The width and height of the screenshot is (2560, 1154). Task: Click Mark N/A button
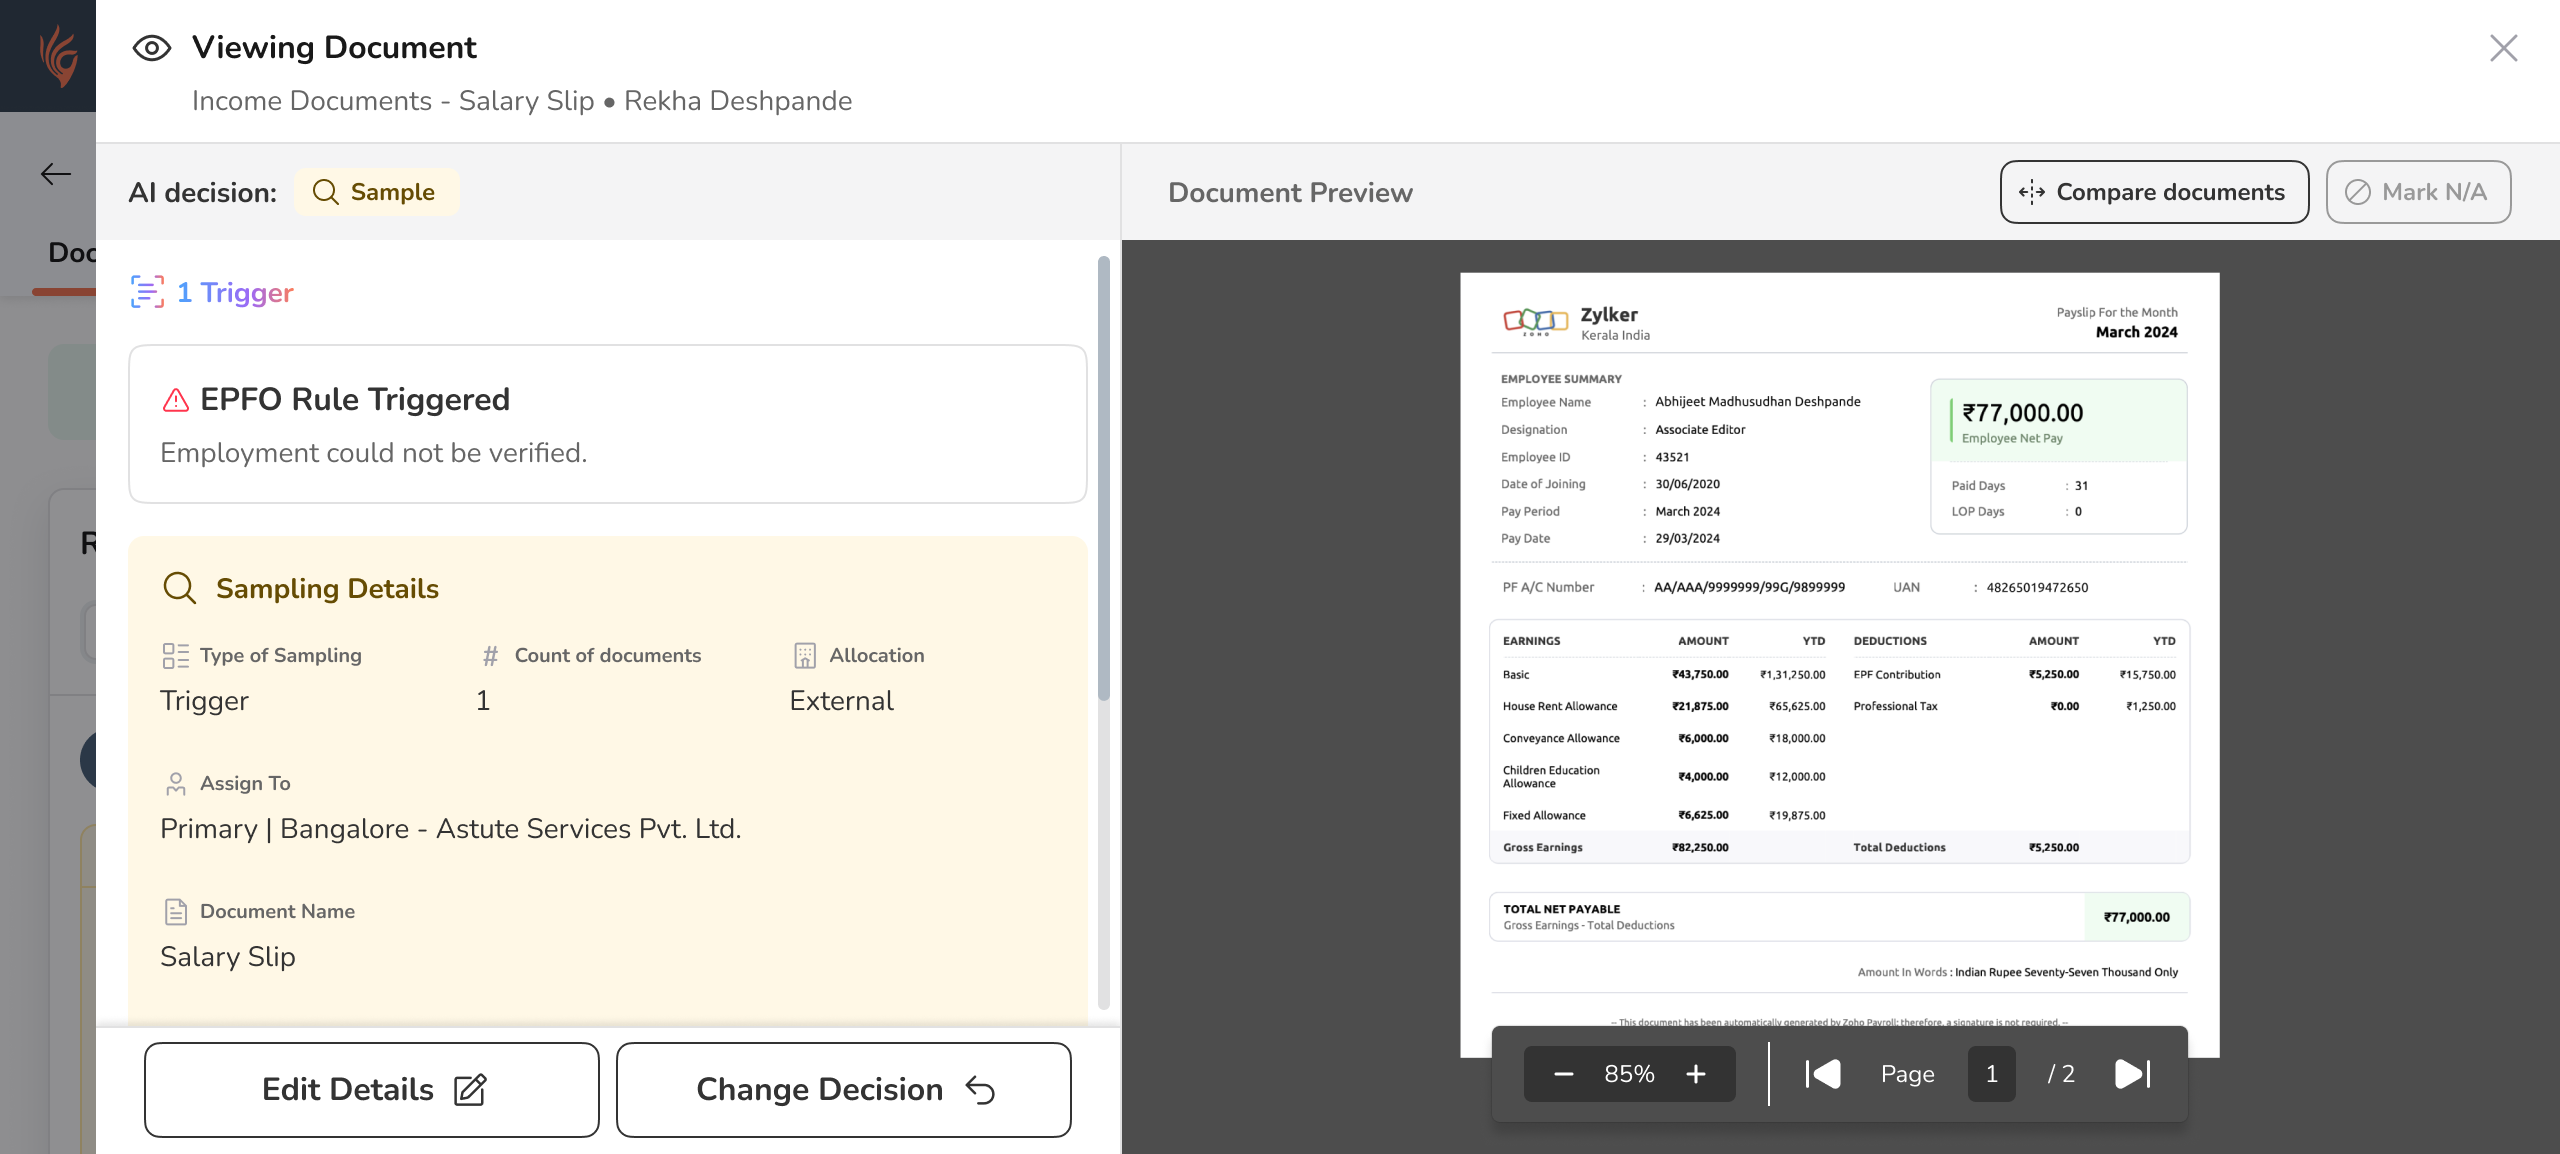pyautogui.click(x=2418, y=192)
